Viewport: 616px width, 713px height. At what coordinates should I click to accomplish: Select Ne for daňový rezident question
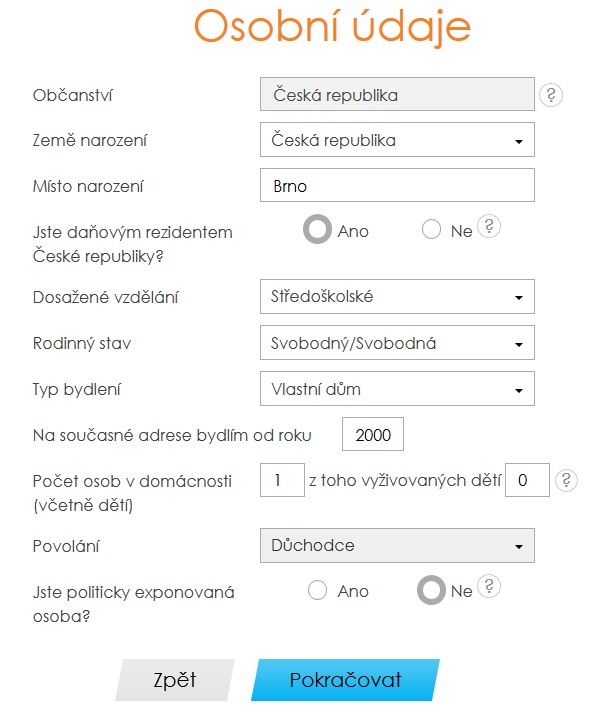point(431,229)
